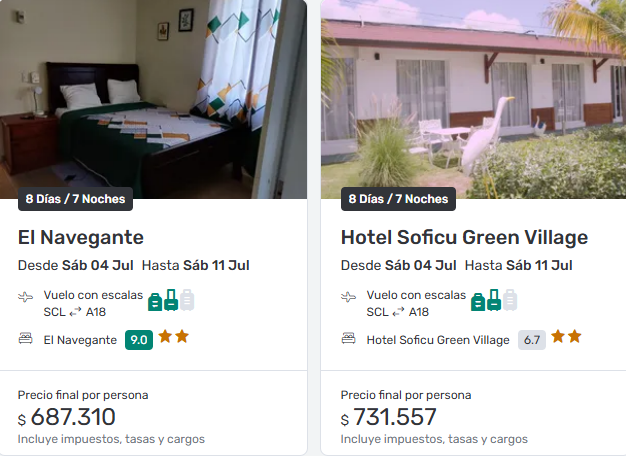626x456 pixels.
Task: Open the El Navegante package title
Action: (x=81, y=237)
